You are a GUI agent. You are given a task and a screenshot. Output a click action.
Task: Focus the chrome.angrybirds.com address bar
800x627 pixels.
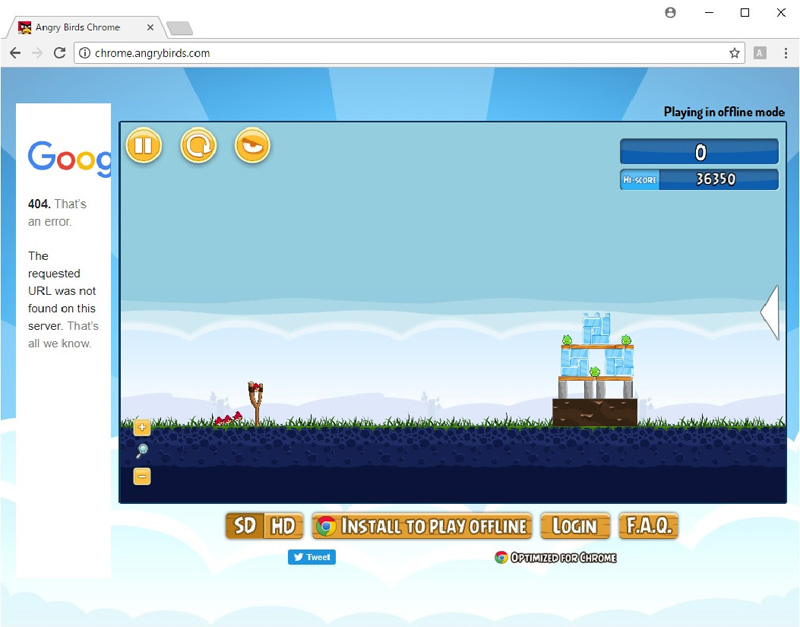(x=409, y=53)
